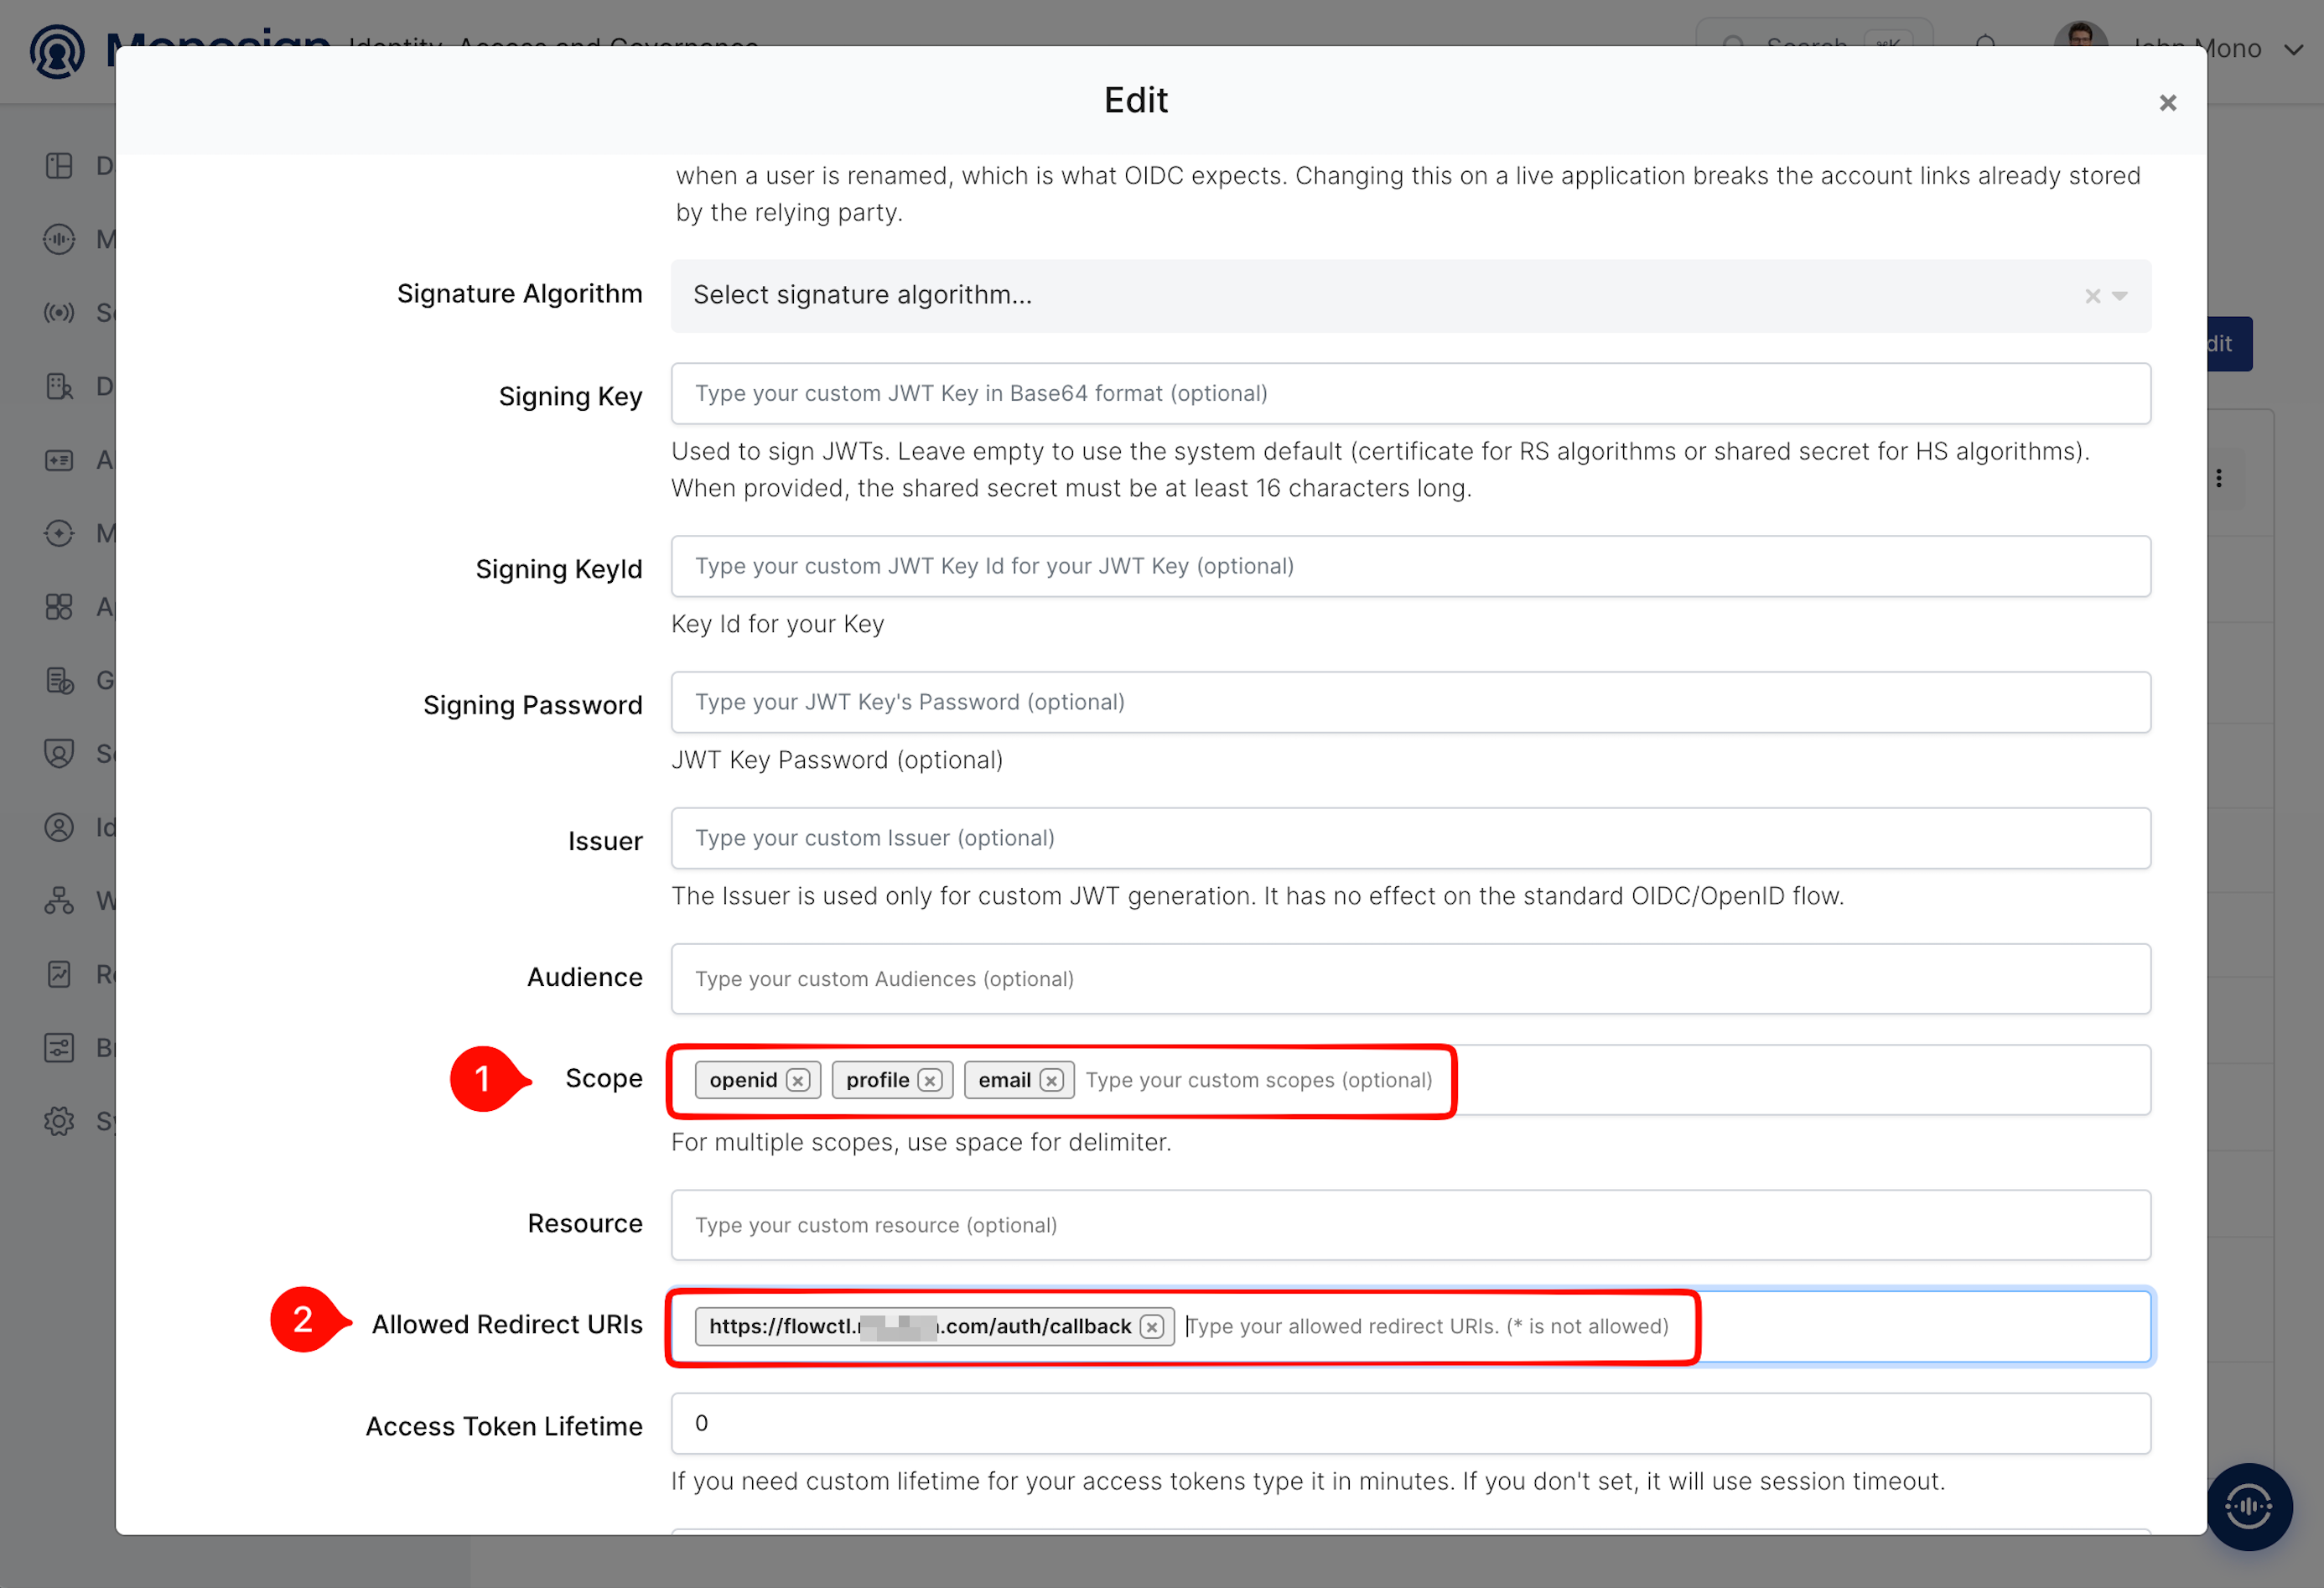This screenshot has height=1588, width=2324.
Task: Open the reports chart sidebar icon
Action: coord(59,975)
